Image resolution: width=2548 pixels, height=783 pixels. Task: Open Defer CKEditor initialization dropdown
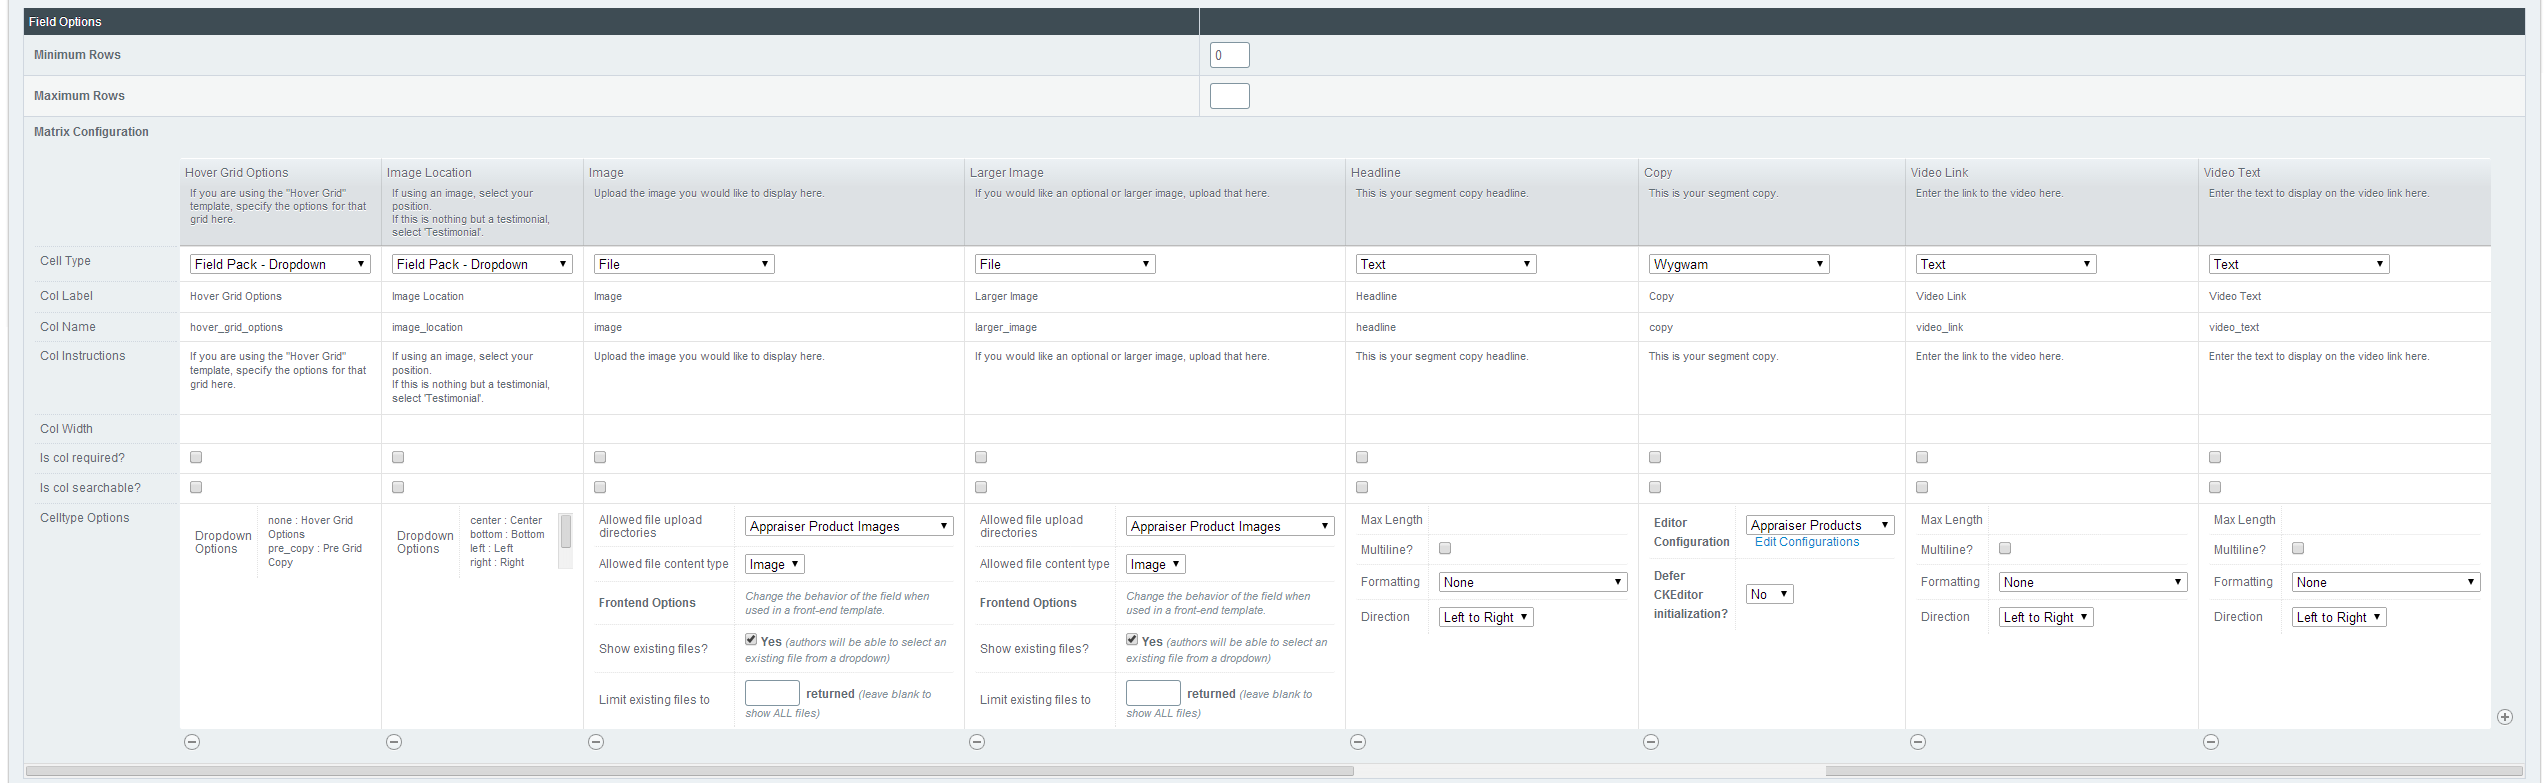tap(1769, 594)
